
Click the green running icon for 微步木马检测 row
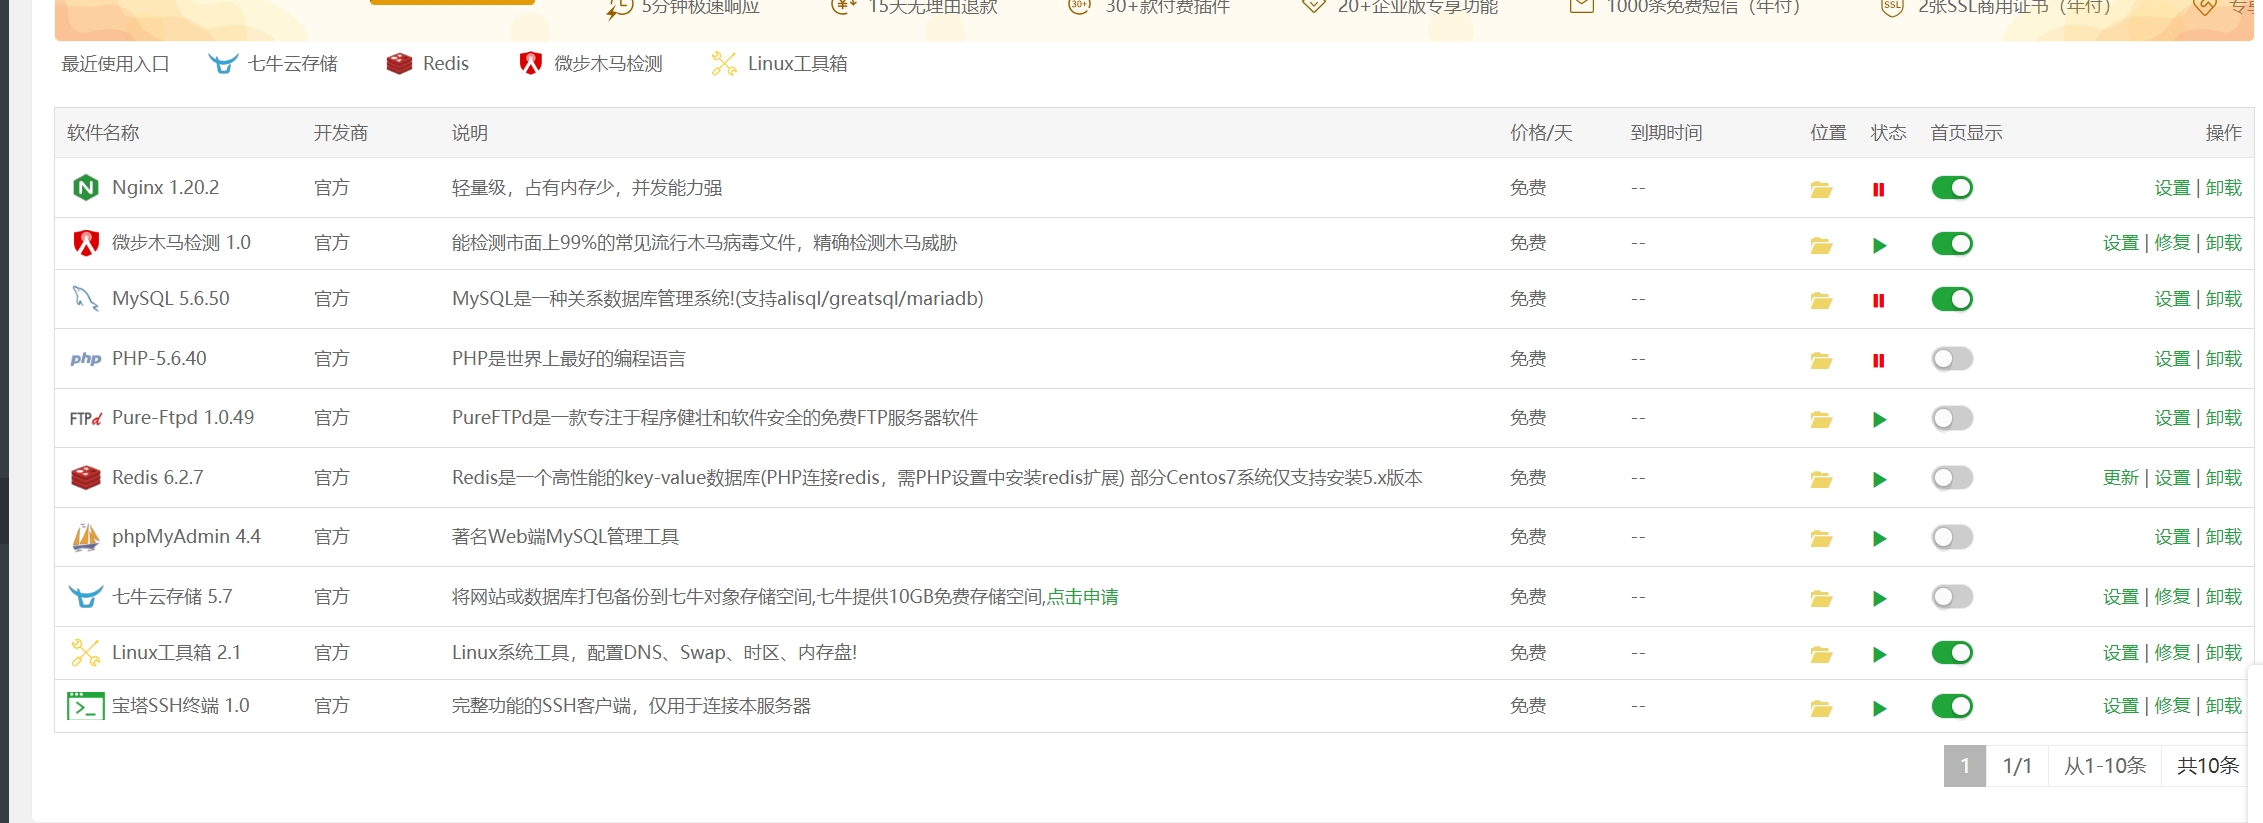click(x=1880, y=246)
